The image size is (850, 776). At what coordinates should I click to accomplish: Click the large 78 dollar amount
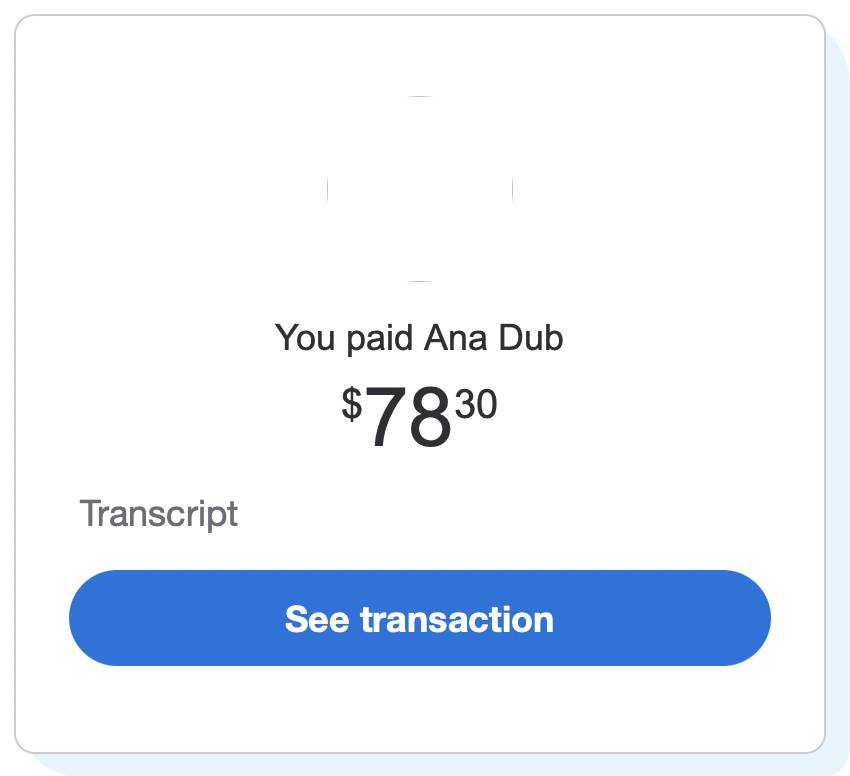(x=407, y=420)
